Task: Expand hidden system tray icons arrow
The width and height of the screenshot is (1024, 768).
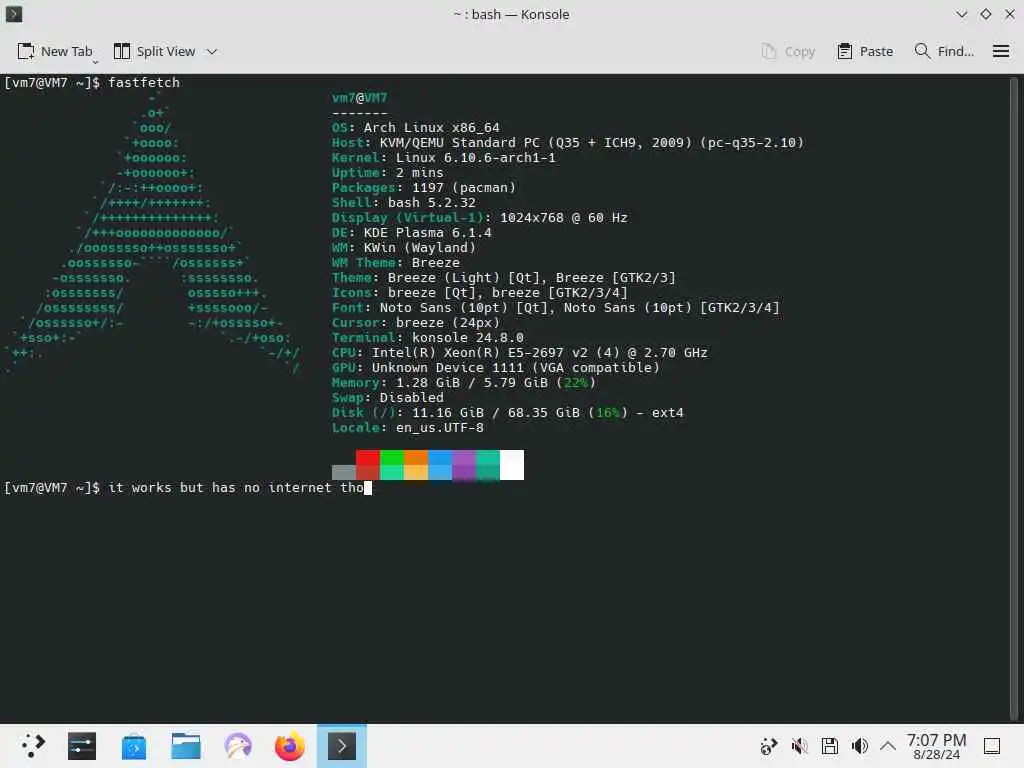Action: click(888, 746)
